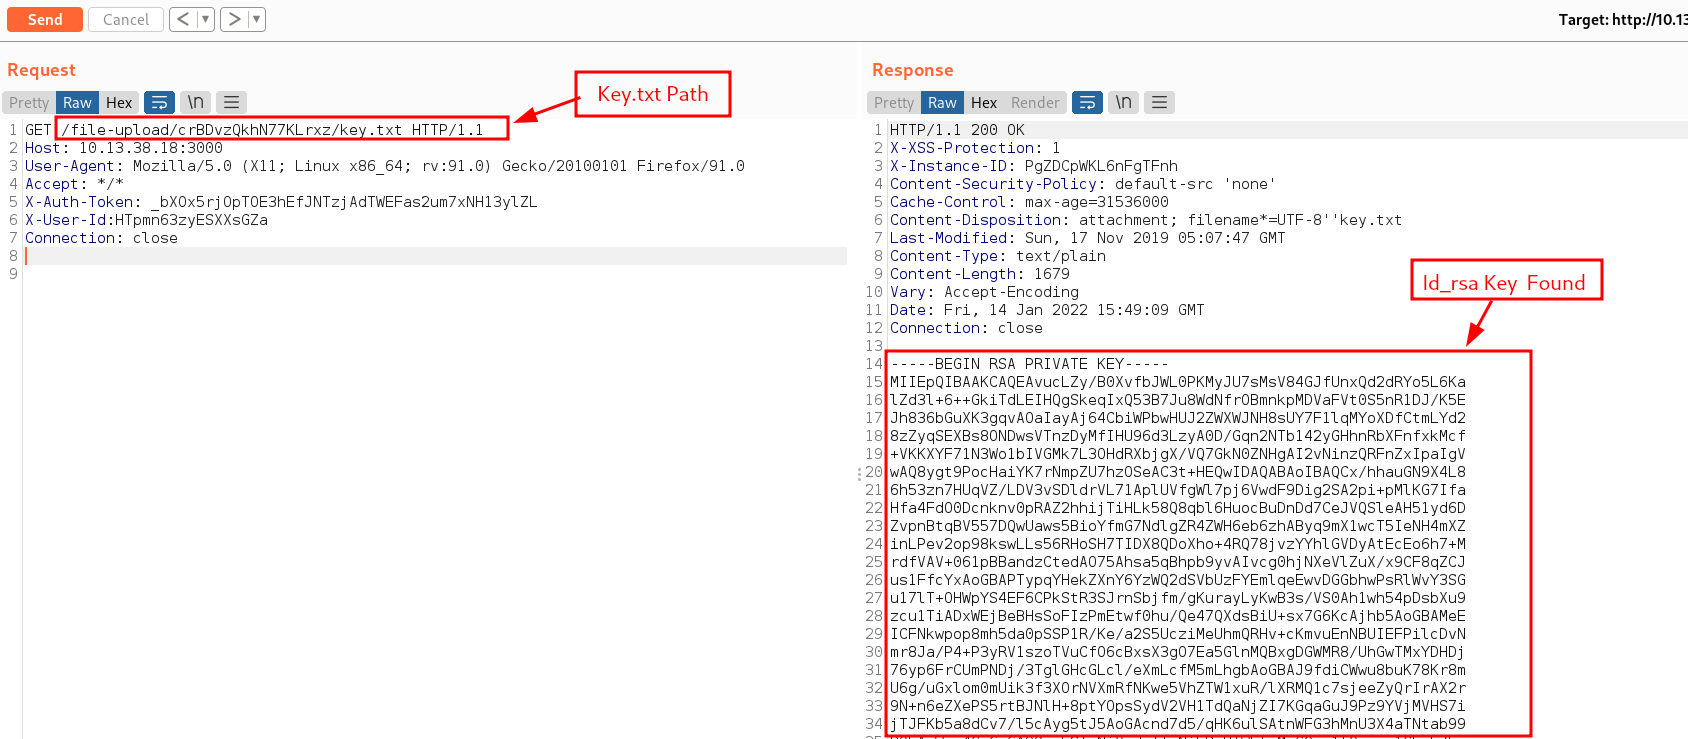
Task: Click the X-Auth-Token header value
Action: pos(344,202)
